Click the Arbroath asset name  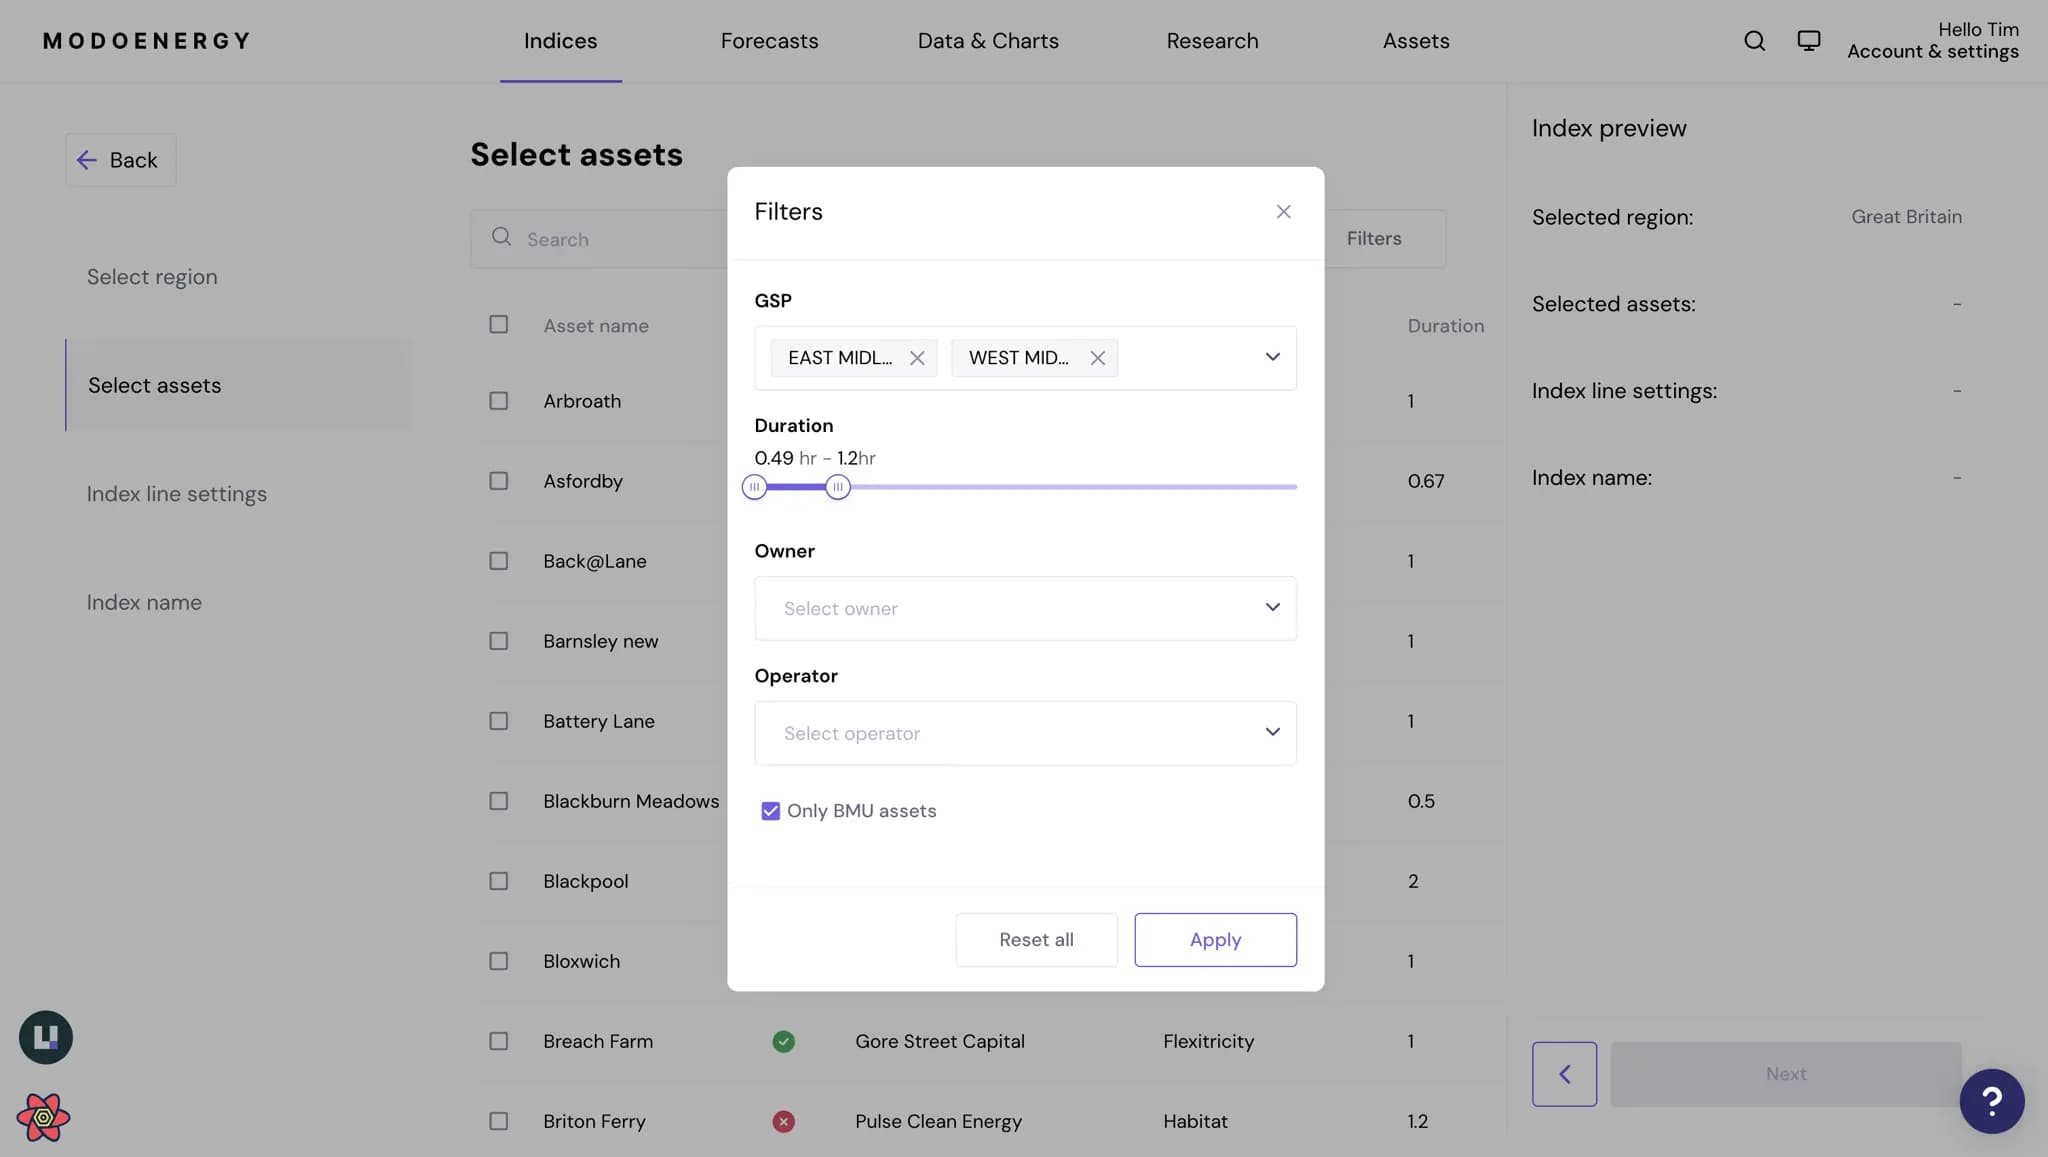582,401
